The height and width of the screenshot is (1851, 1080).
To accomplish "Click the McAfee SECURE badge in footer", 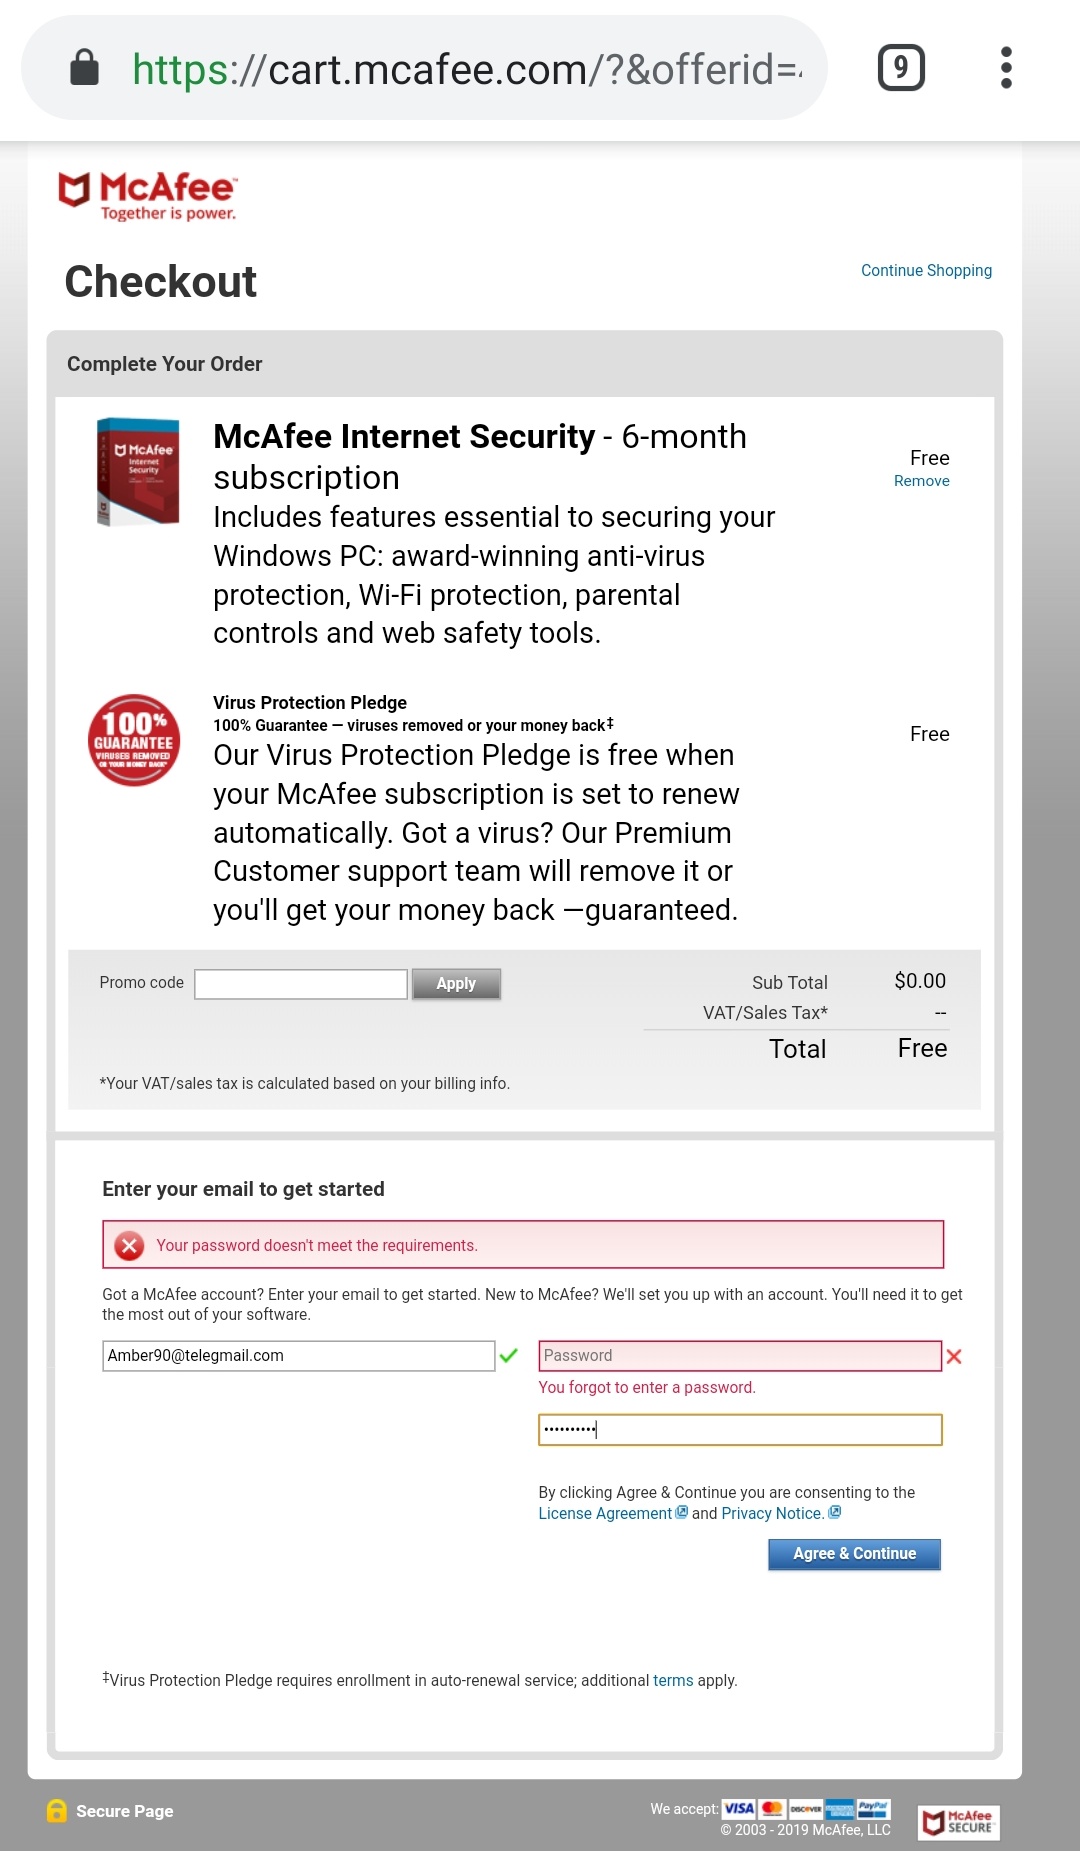I will coord(959,1822).
